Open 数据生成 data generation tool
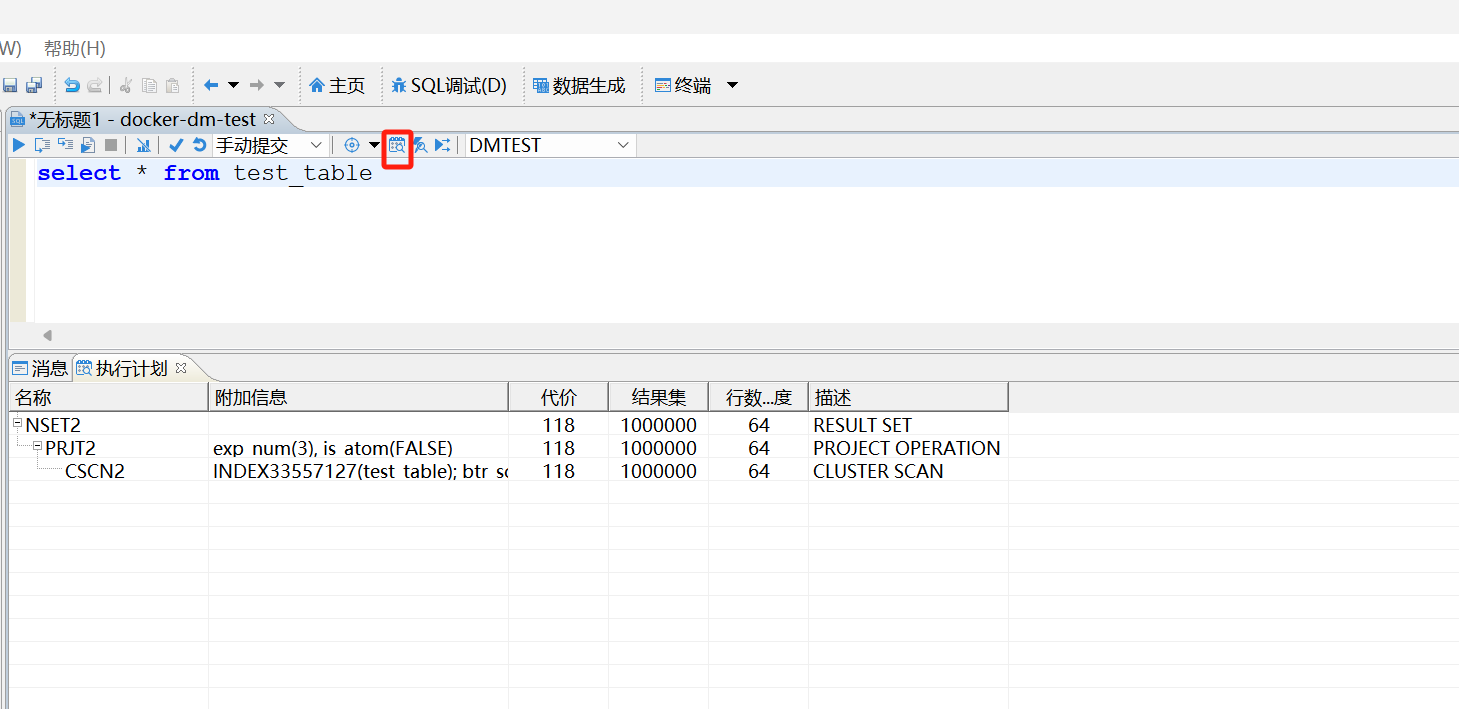 [x=579, y=86]
